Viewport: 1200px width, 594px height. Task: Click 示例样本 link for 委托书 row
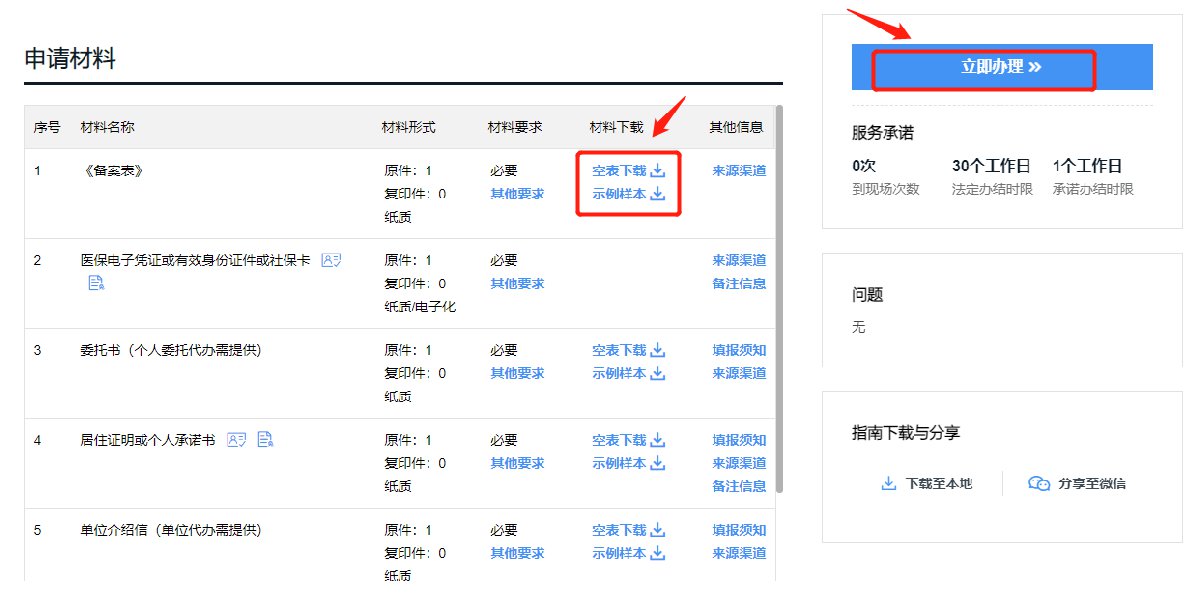pos(620,374)
